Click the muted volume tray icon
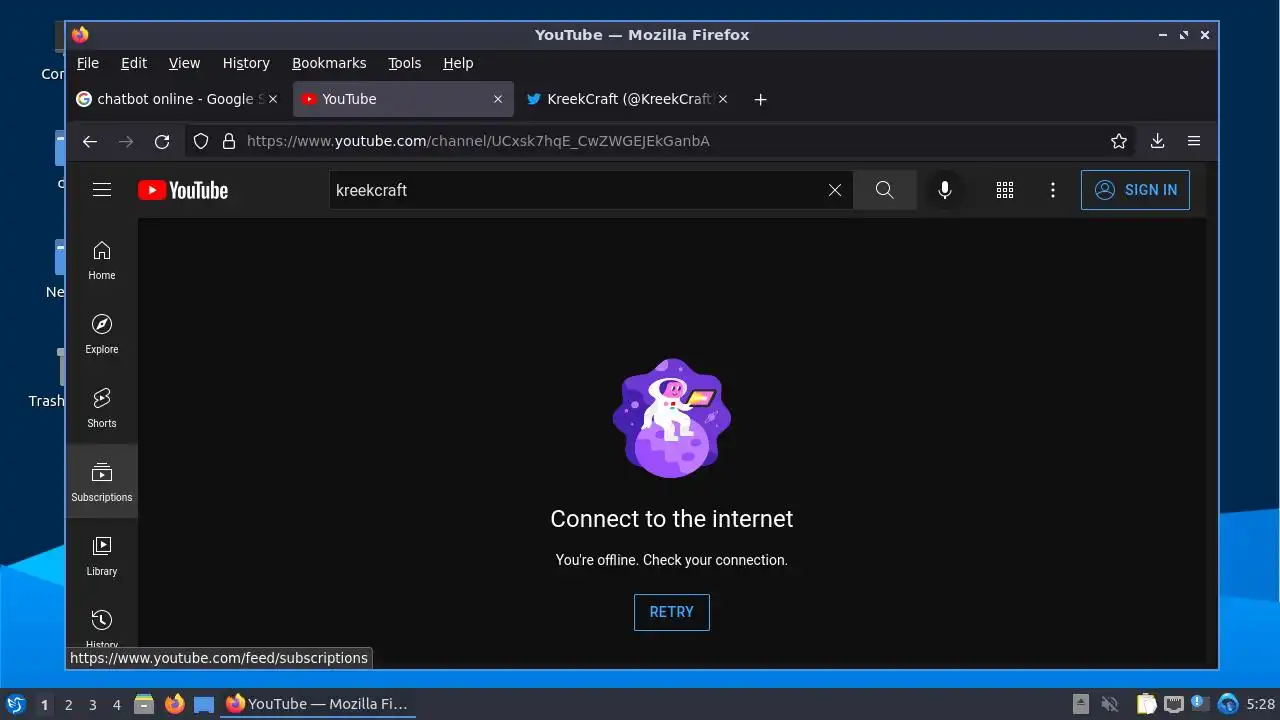 click(x=1109, y=704)
